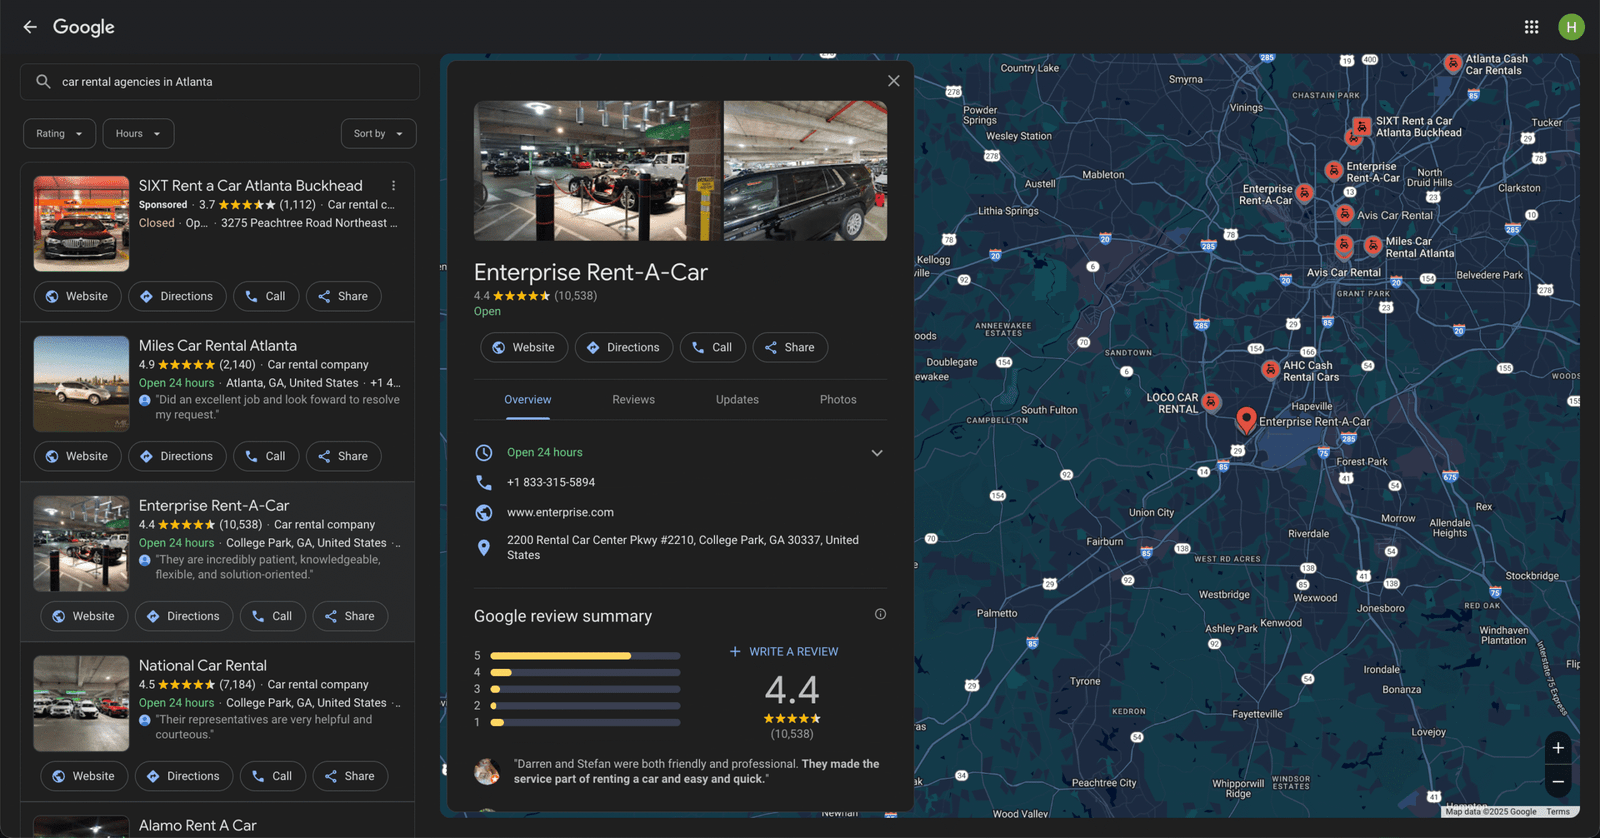Image resolution: width=1600 pixels, height=838 pixels.
Task: Open Website in the Enterprise list card
Action: [84, 616]
